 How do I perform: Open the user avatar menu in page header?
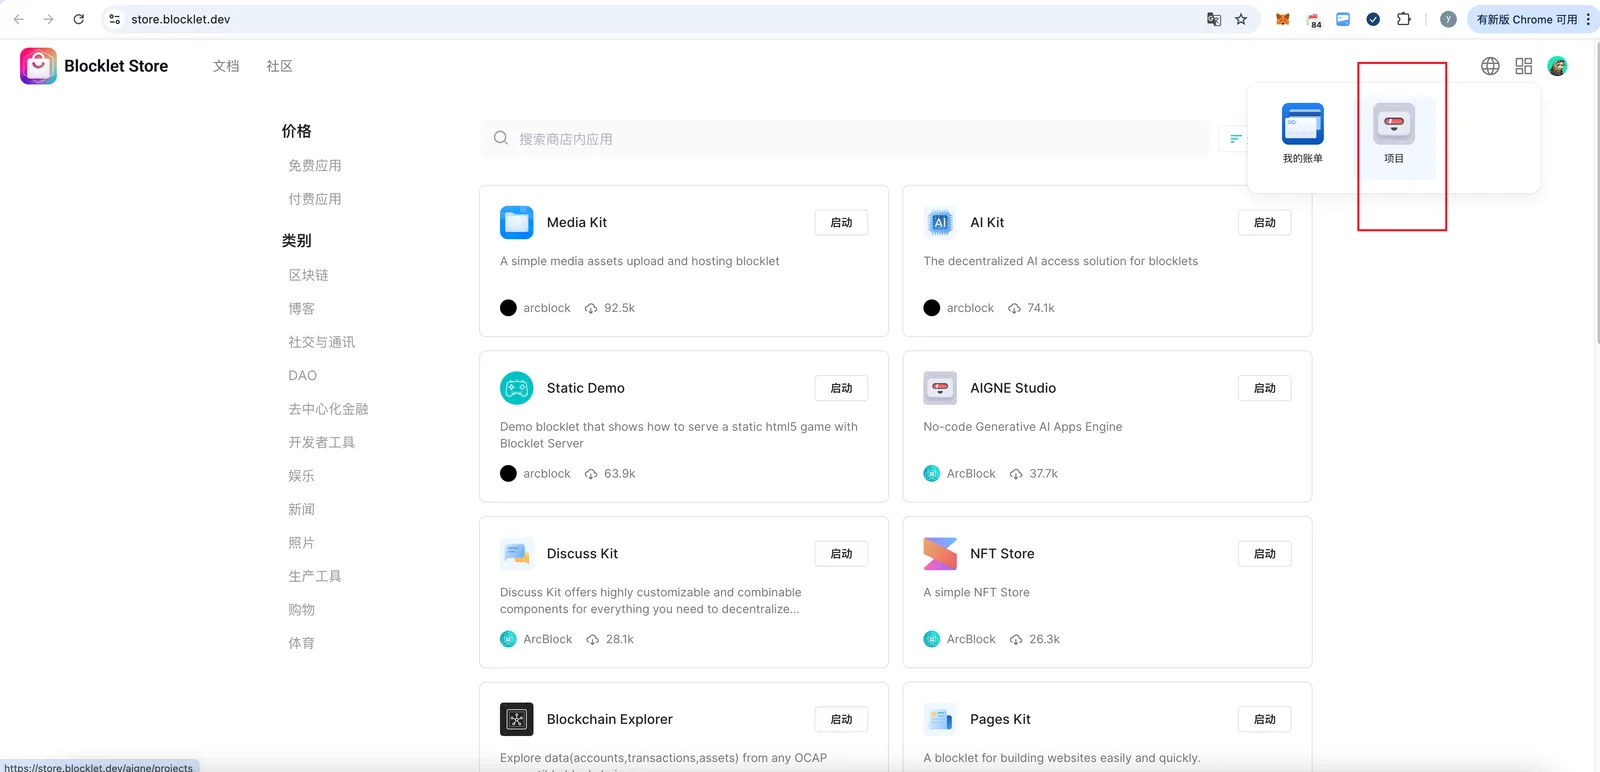tap(1557, 66)
